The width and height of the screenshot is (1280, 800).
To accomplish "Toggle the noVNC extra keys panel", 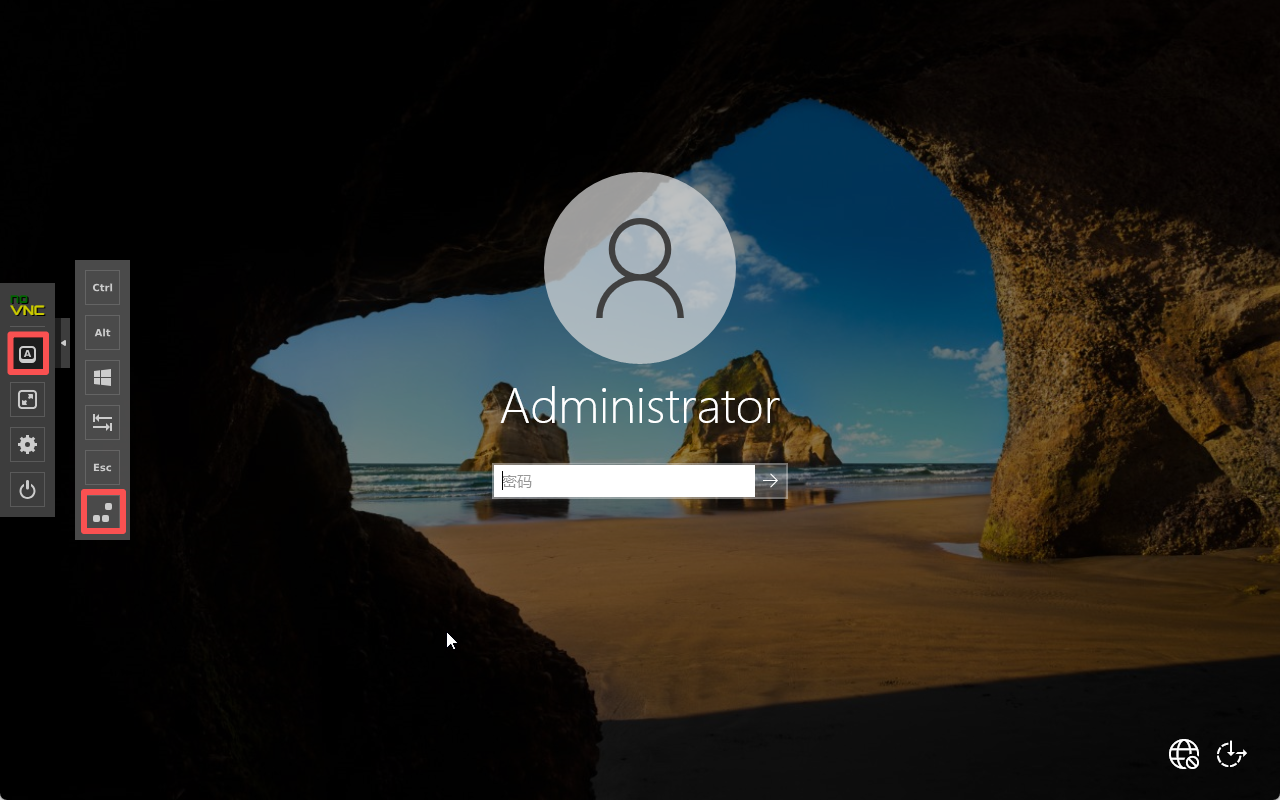I will (28, 354).
